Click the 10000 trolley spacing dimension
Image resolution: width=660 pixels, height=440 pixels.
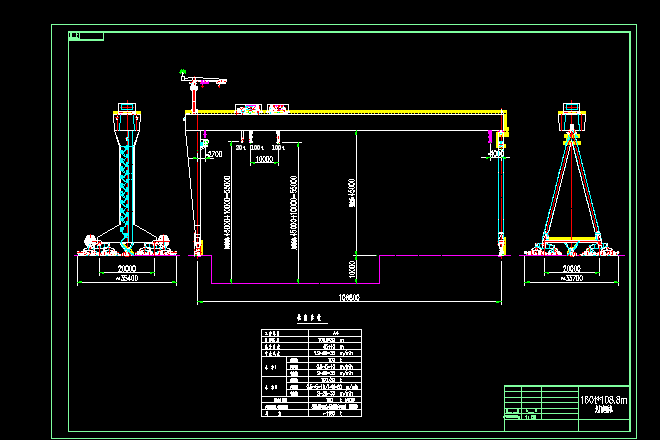click(x=264, y=159)
